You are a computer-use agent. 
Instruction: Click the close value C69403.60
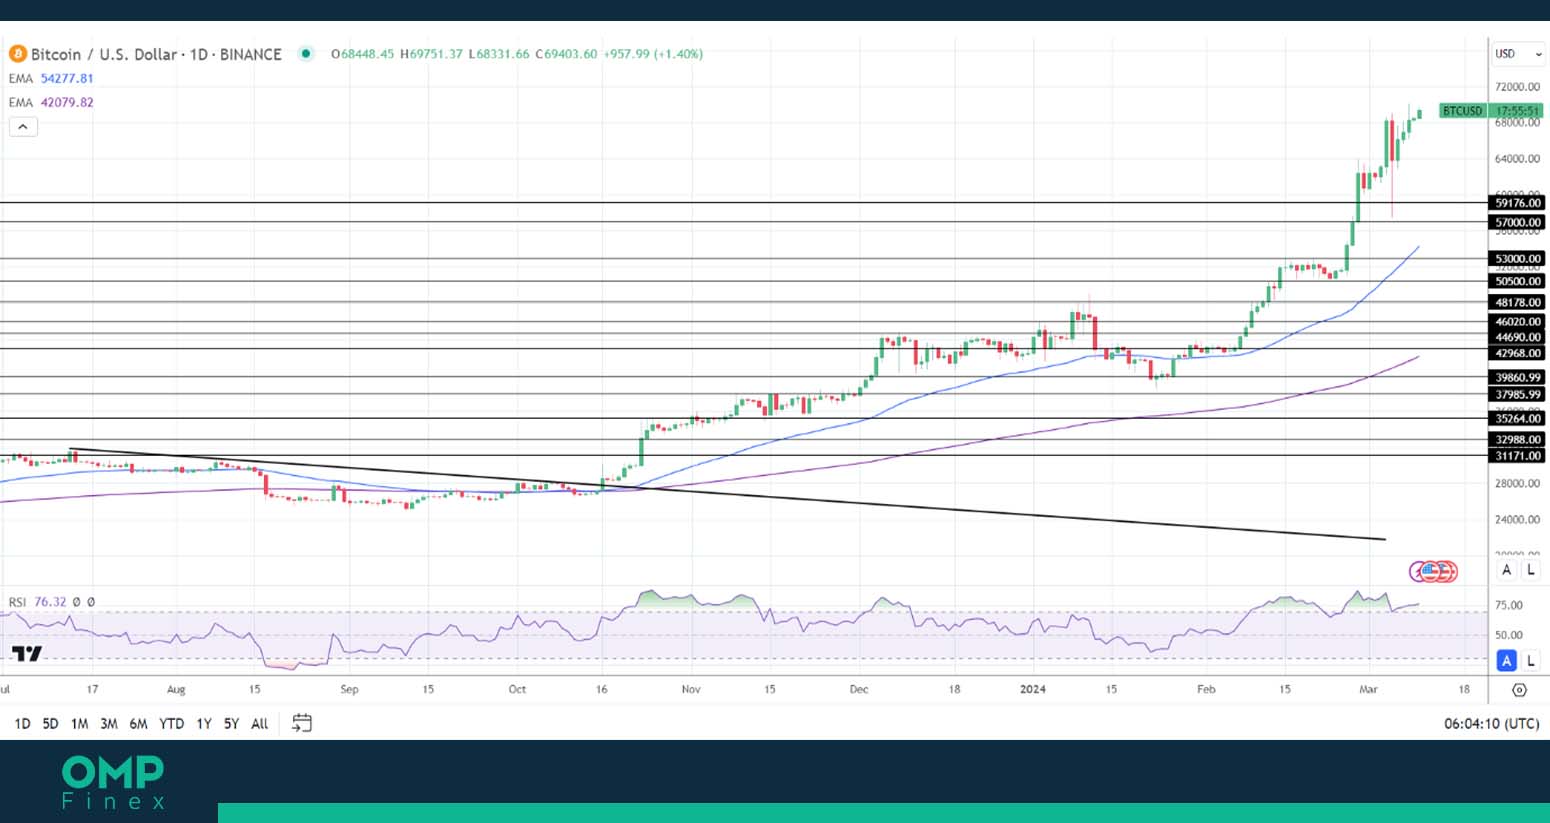coord(565,54)
